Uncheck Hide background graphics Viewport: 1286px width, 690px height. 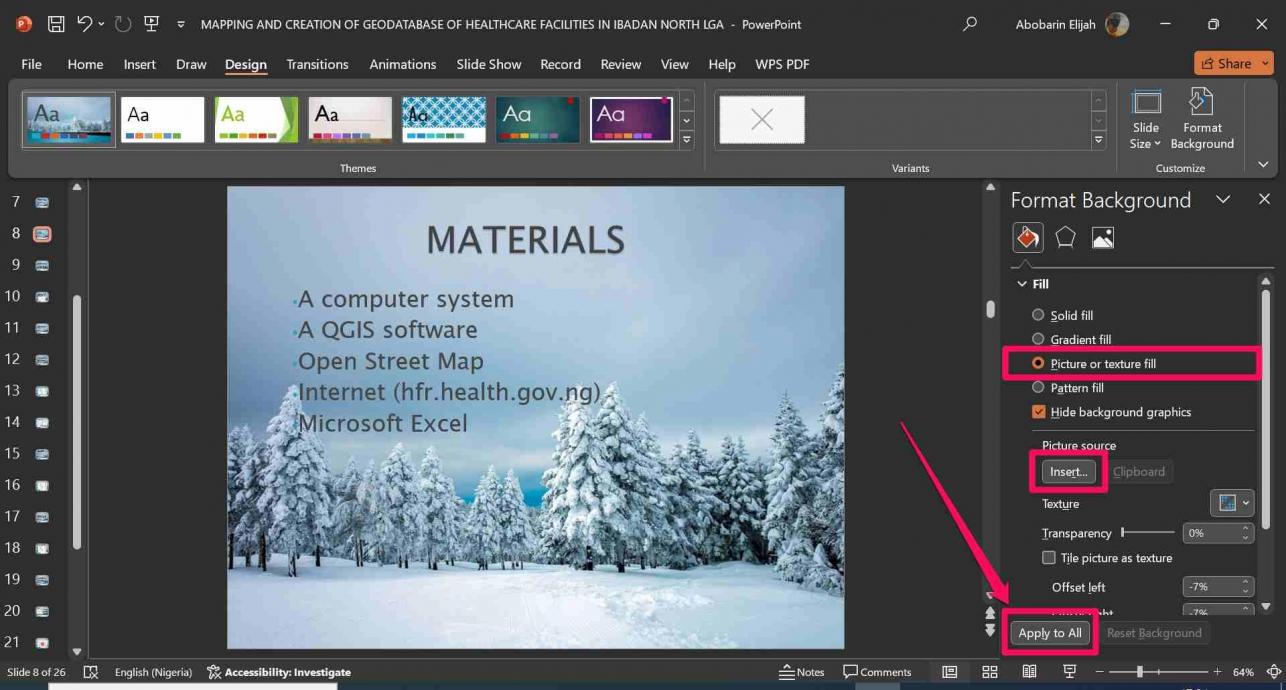point(1038,412)
